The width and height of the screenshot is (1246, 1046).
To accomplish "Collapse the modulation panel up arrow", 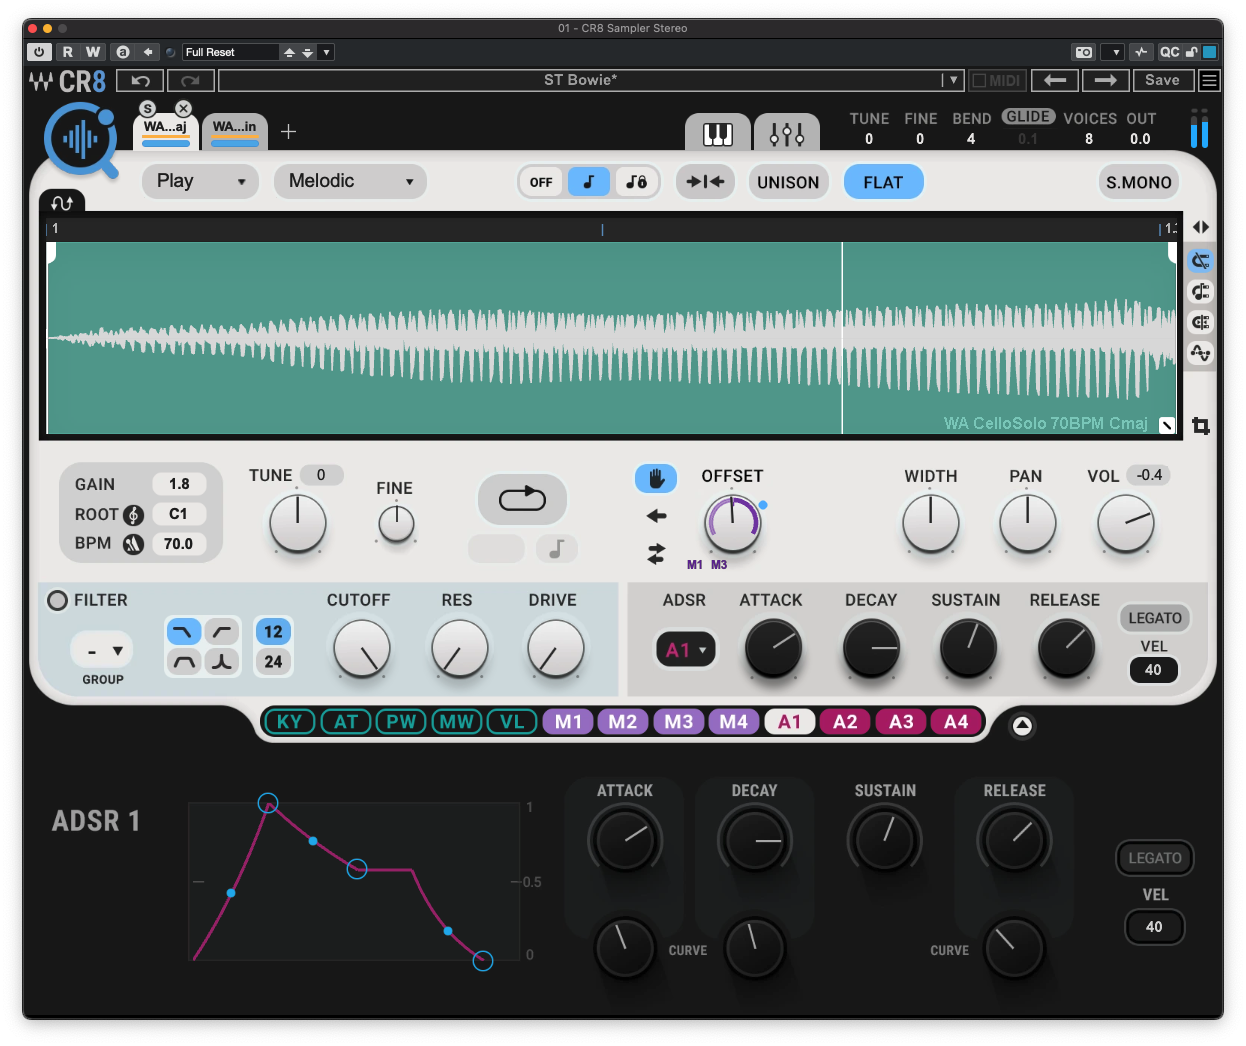I will click(x=1022, y=726).
